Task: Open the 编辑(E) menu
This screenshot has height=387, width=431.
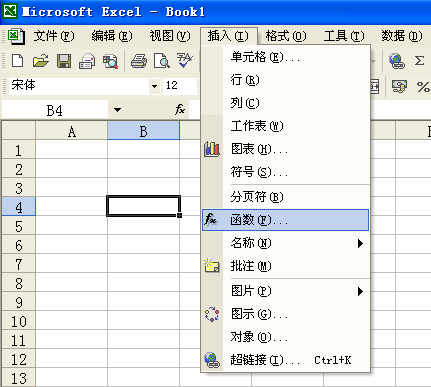Action: pos(112,36)
